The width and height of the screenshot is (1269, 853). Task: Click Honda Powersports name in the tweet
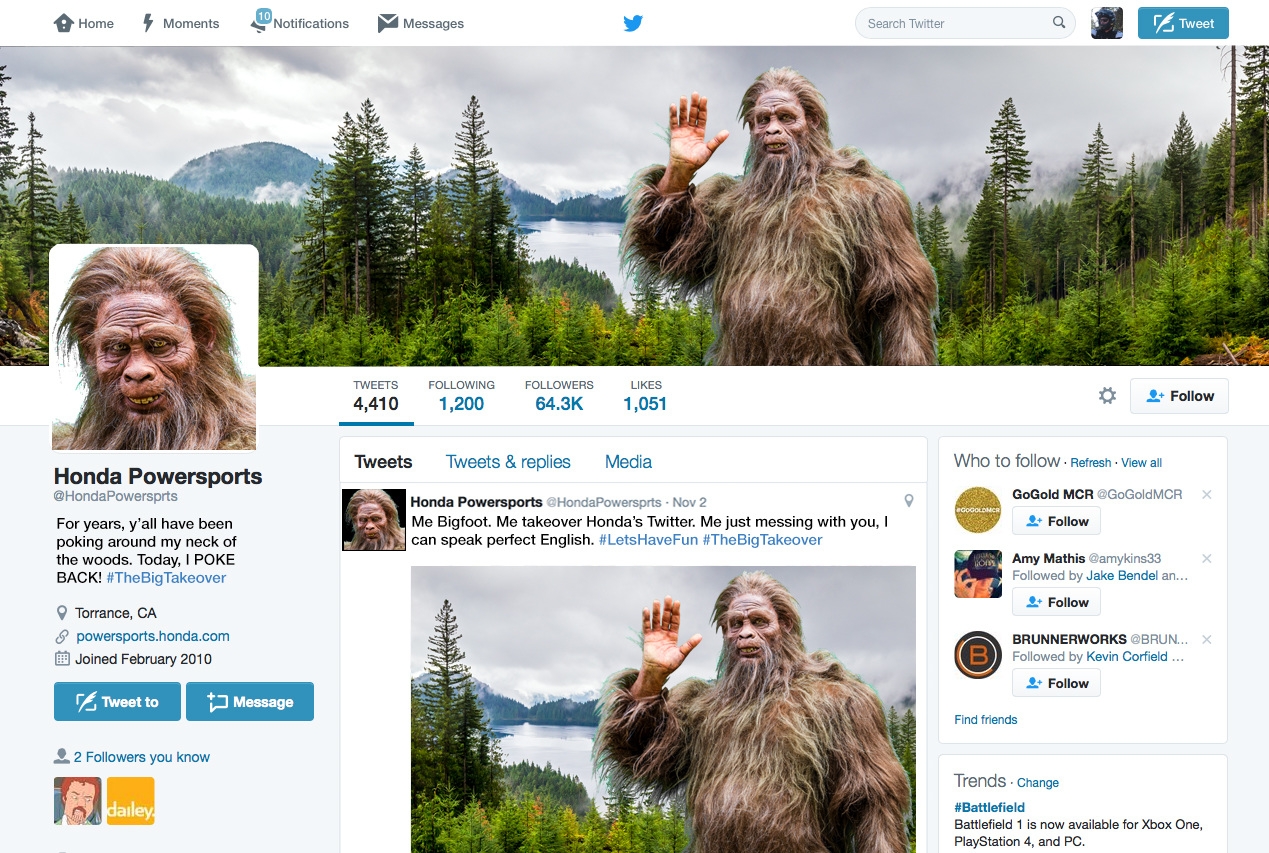pos(476,502)
